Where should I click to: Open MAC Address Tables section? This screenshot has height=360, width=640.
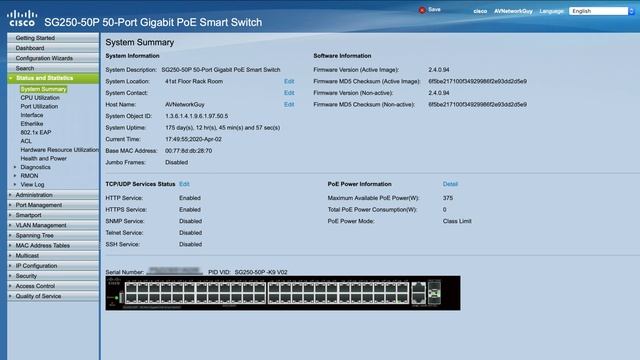click(53, 246)
